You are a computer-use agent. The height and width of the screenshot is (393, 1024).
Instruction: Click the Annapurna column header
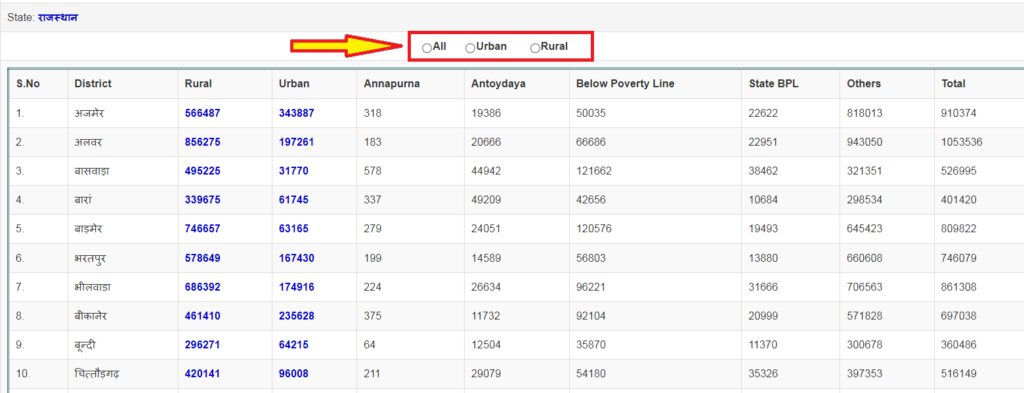(x=392, y=84)
